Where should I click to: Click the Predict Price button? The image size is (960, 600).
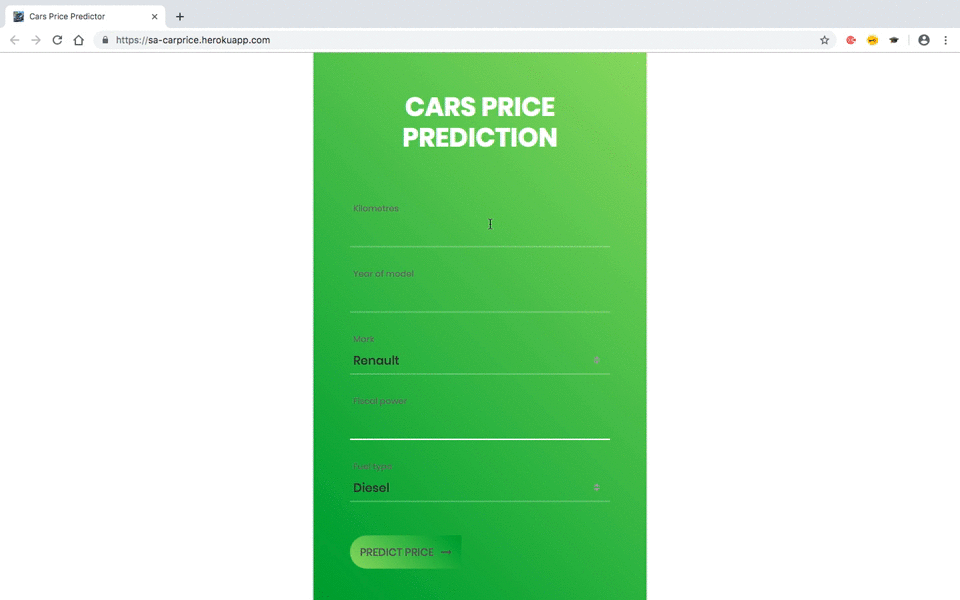(x=404, y=551)
